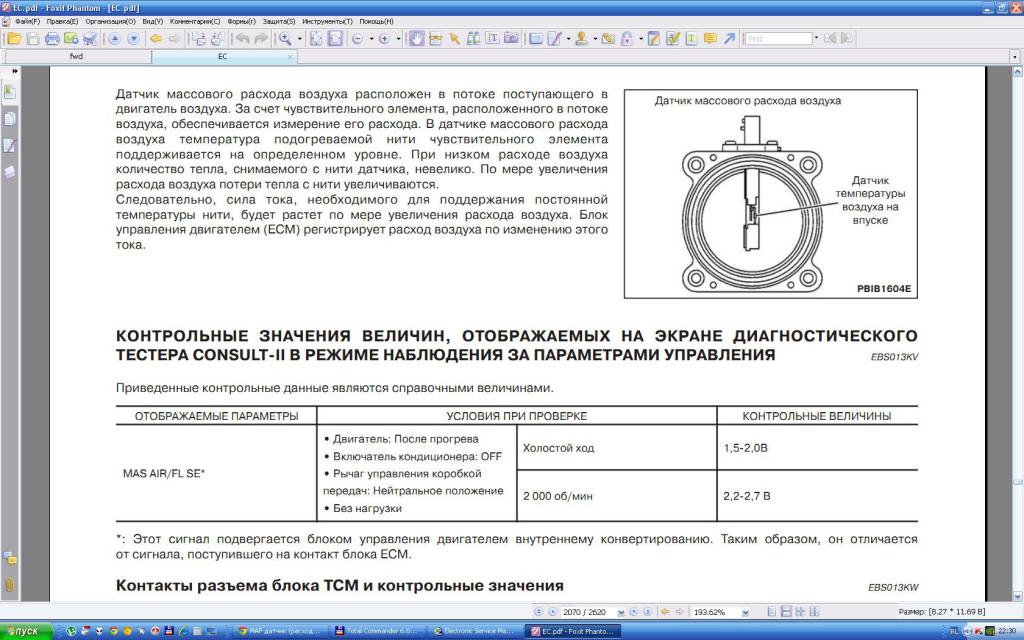Click the RL language indicator in the system tray

(953, 632)
